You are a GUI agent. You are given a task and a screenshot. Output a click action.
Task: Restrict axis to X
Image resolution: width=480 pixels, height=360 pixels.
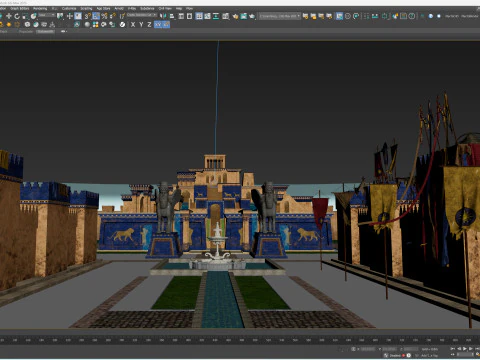tap(133, 25)
